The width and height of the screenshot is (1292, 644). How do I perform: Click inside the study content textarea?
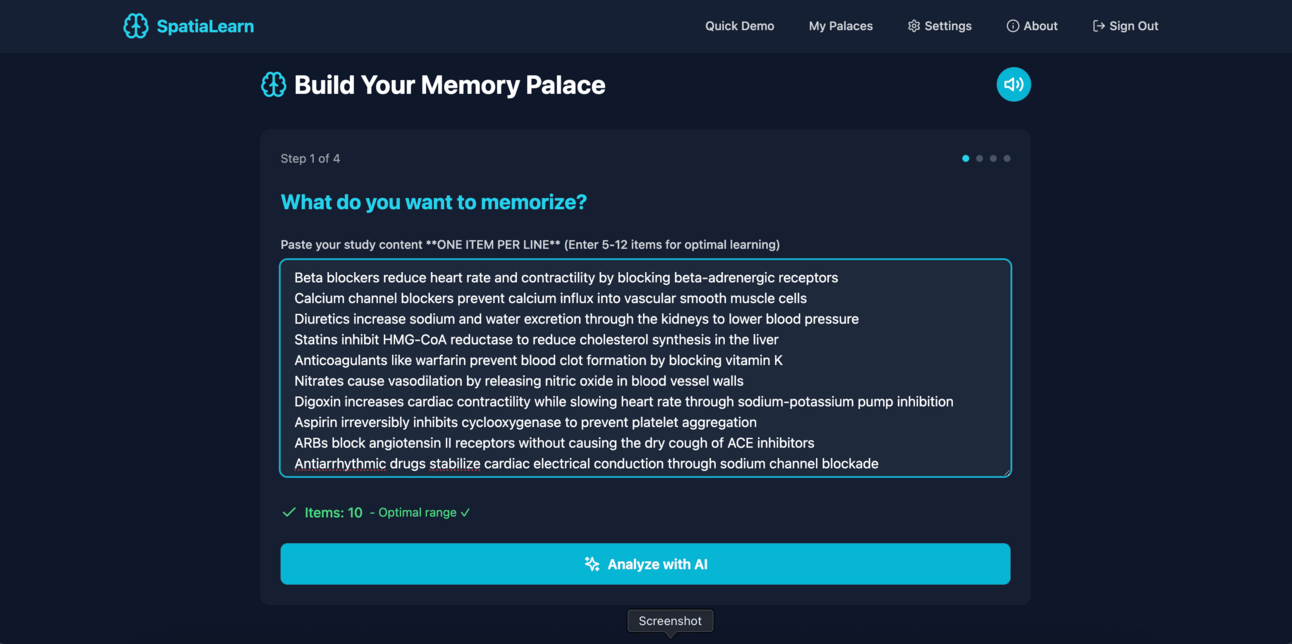click(645, 368)
